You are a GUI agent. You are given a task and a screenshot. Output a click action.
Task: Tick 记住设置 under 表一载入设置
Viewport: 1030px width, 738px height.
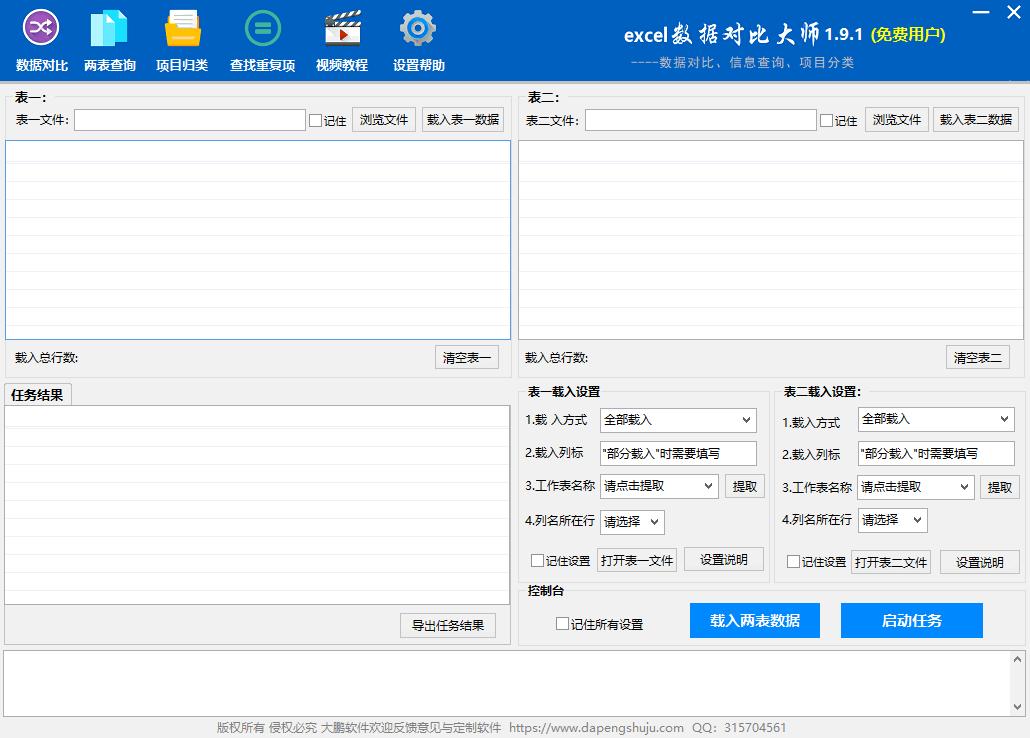(x=537, y=561)
